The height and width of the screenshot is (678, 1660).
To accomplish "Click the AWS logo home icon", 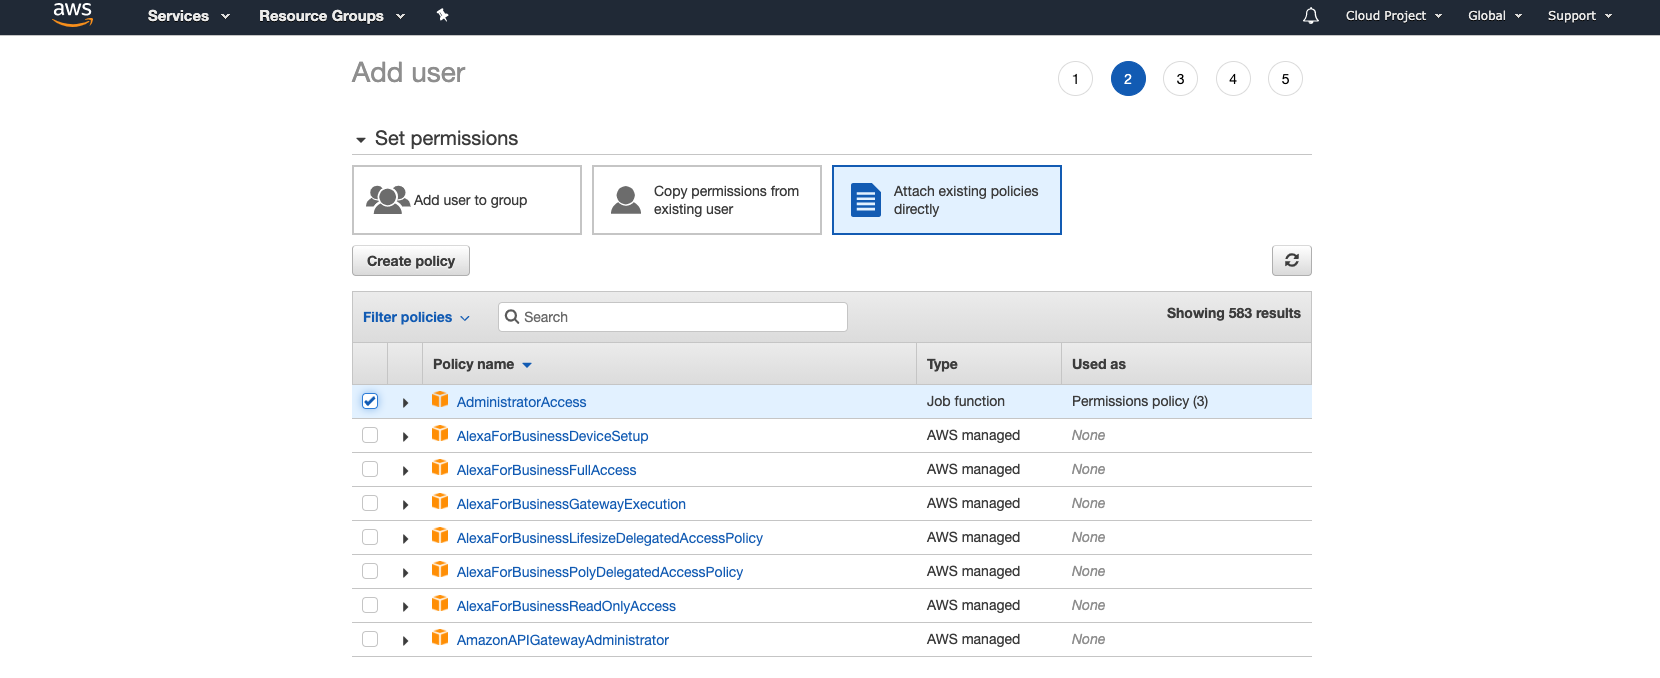I will click(x=72, y=14).
